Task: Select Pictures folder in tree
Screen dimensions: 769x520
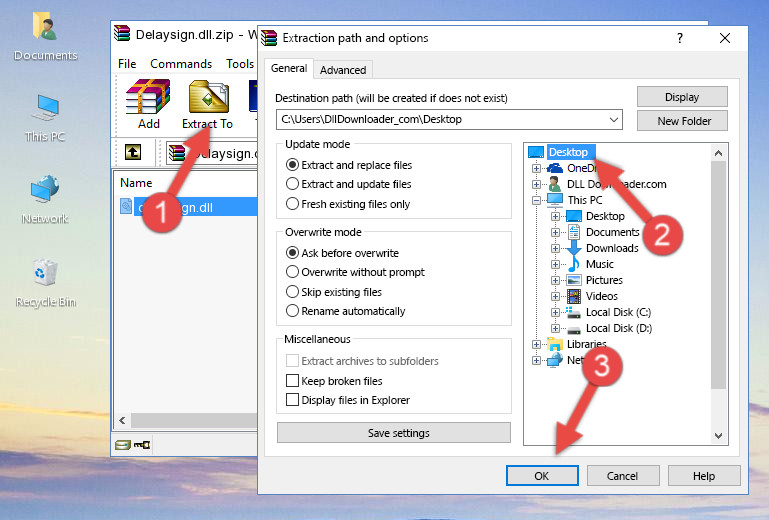Action: coord(604,280)
